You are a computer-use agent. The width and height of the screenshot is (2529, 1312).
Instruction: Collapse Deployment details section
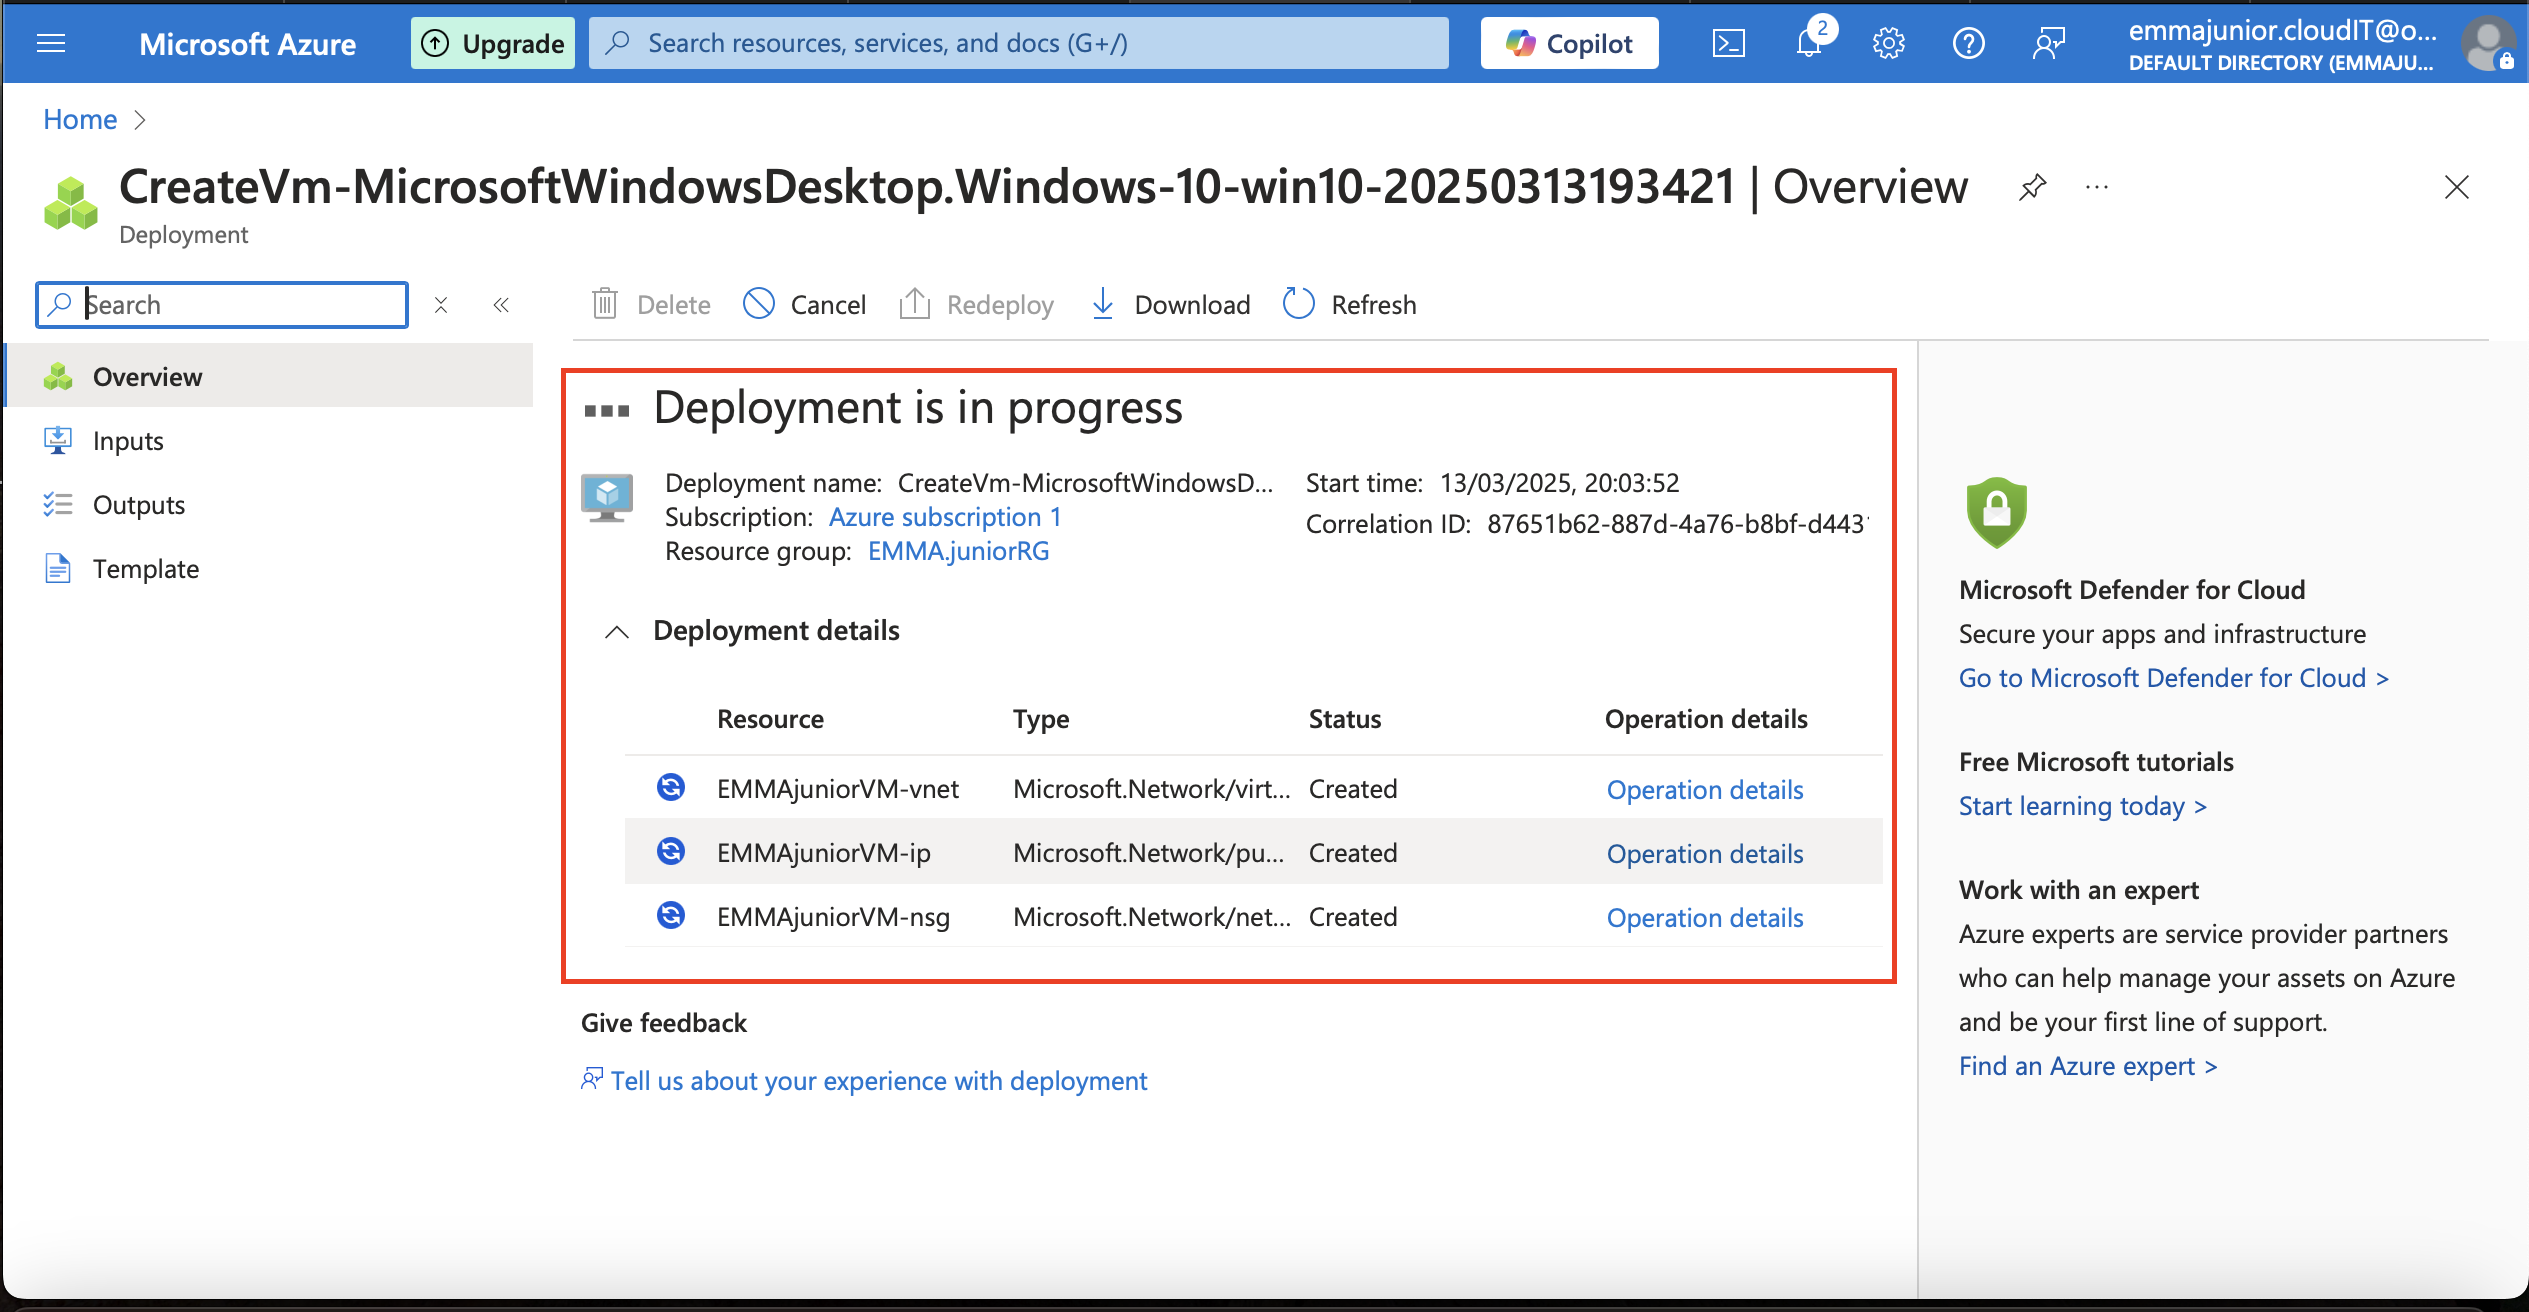[617, 631]
